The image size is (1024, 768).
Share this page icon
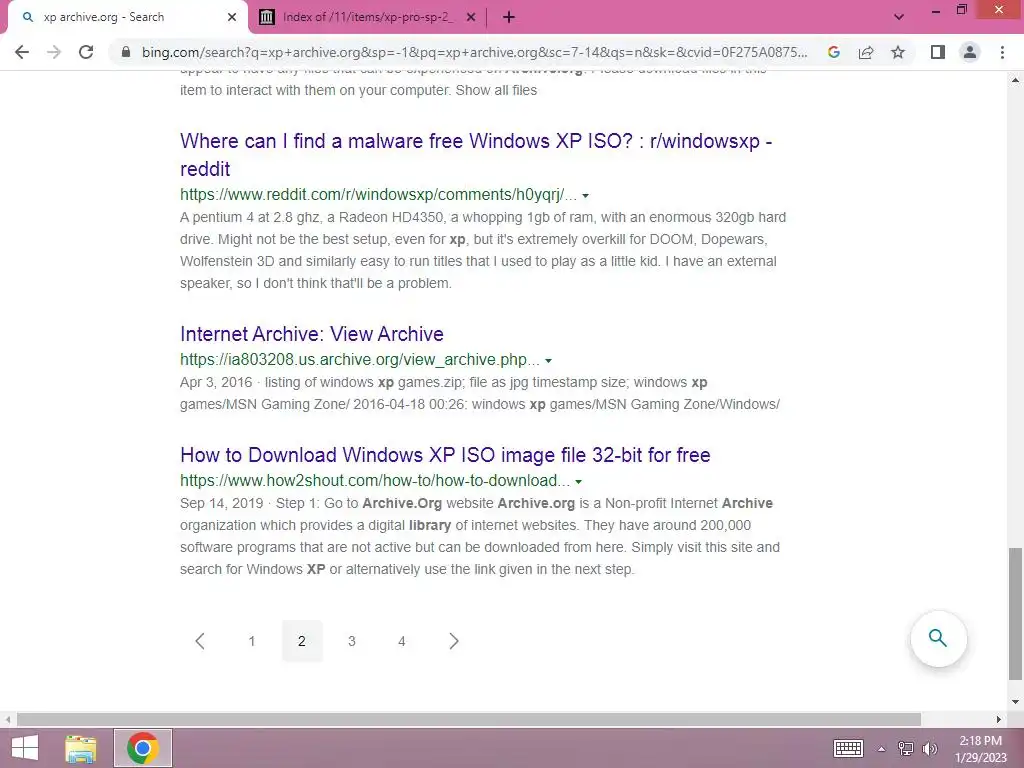[x=866, y=52]
